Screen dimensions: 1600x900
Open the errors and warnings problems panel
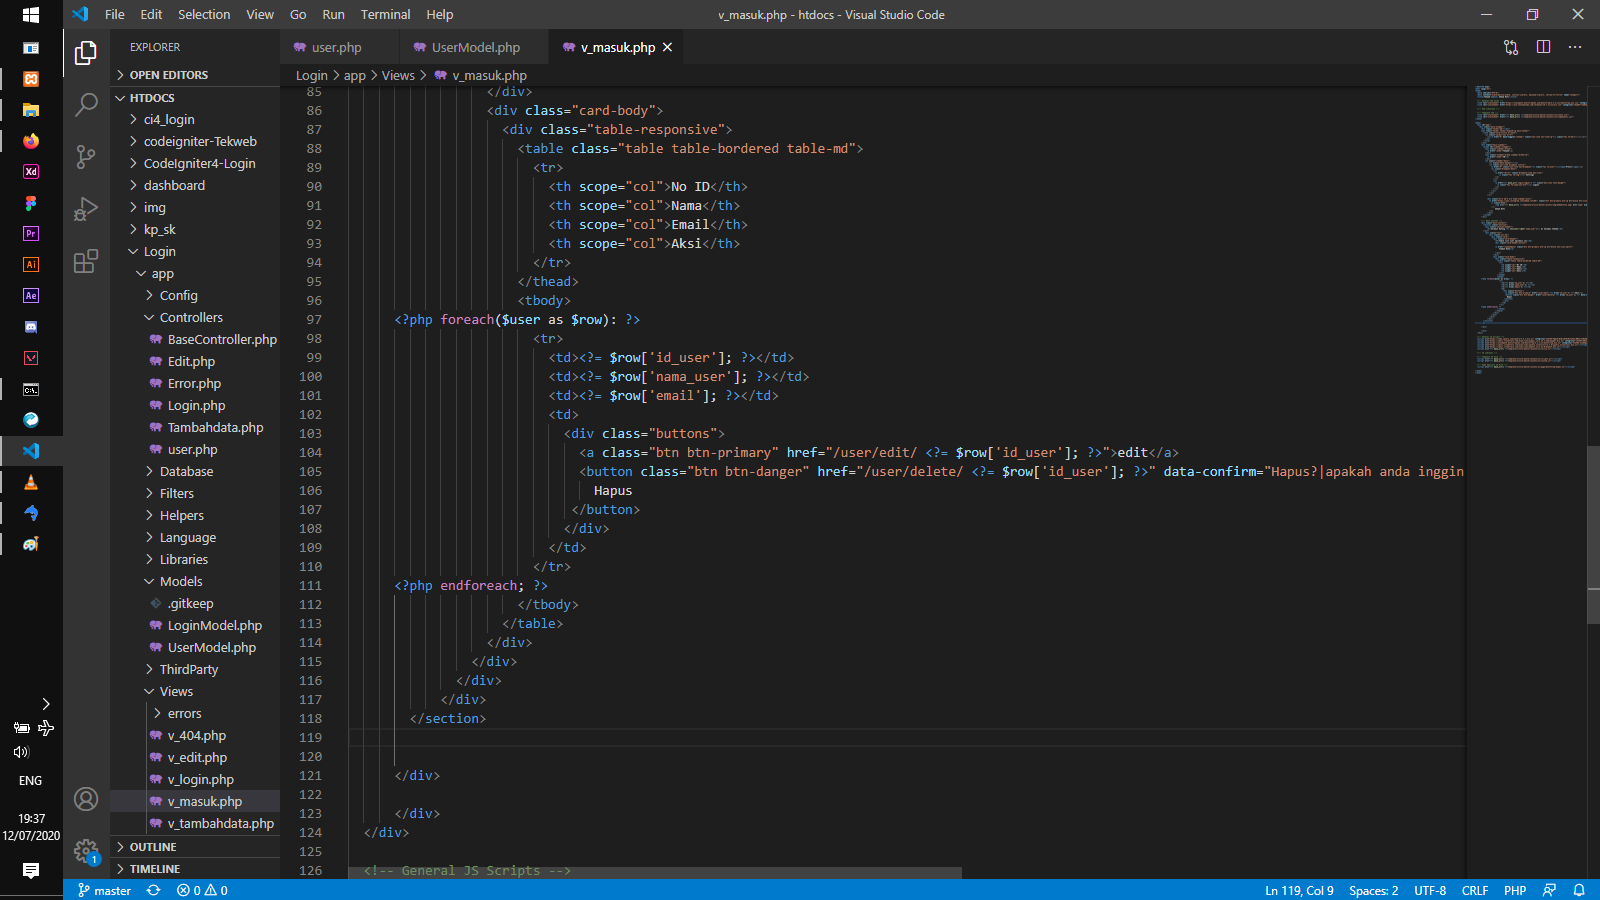[202, 890]
